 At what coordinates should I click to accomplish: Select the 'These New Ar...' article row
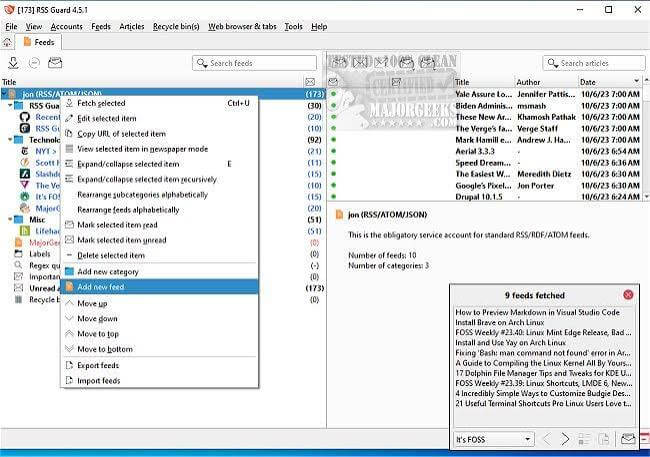point(486,117)
